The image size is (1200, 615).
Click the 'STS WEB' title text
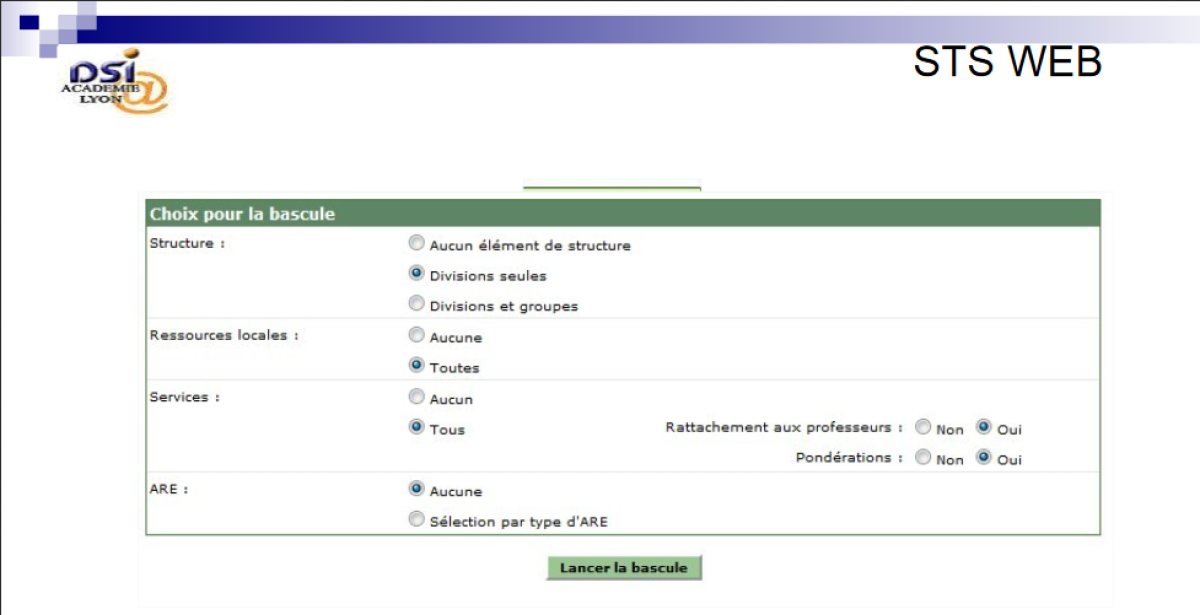tap(1007, 62)
